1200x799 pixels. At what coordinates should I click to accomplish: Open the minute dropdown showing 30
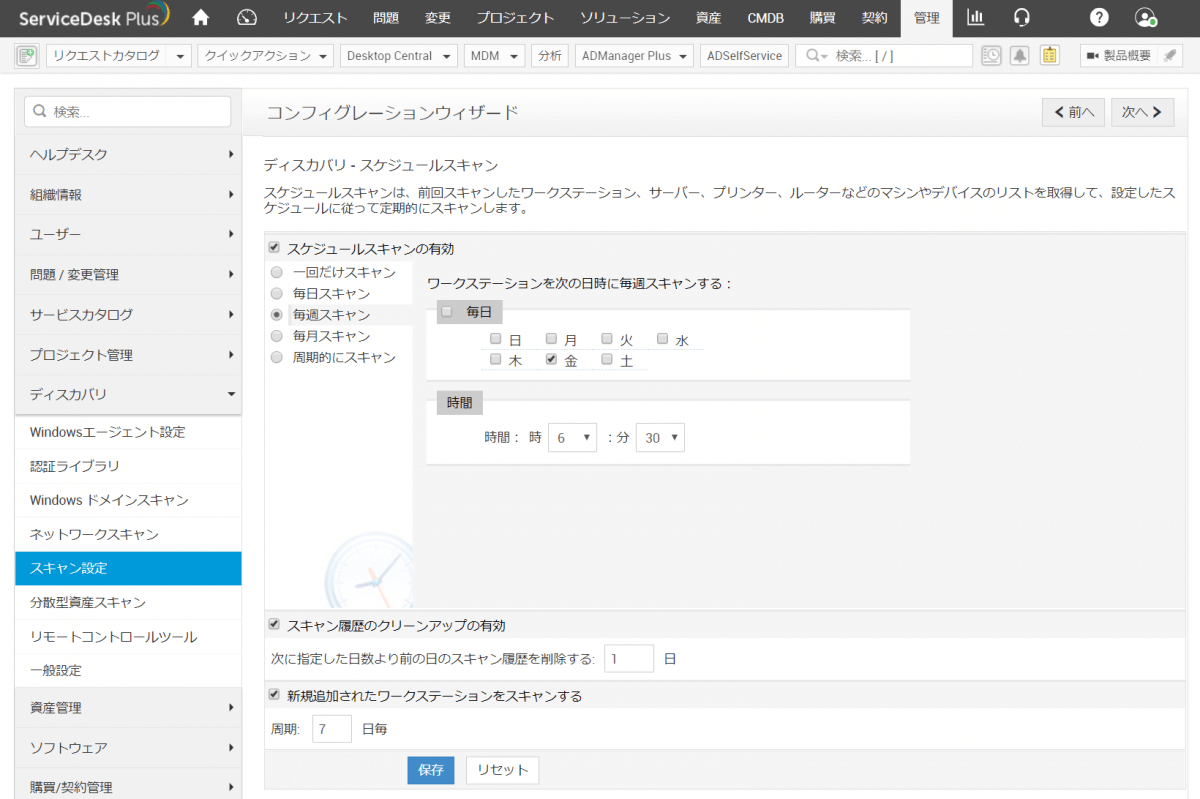660,437
